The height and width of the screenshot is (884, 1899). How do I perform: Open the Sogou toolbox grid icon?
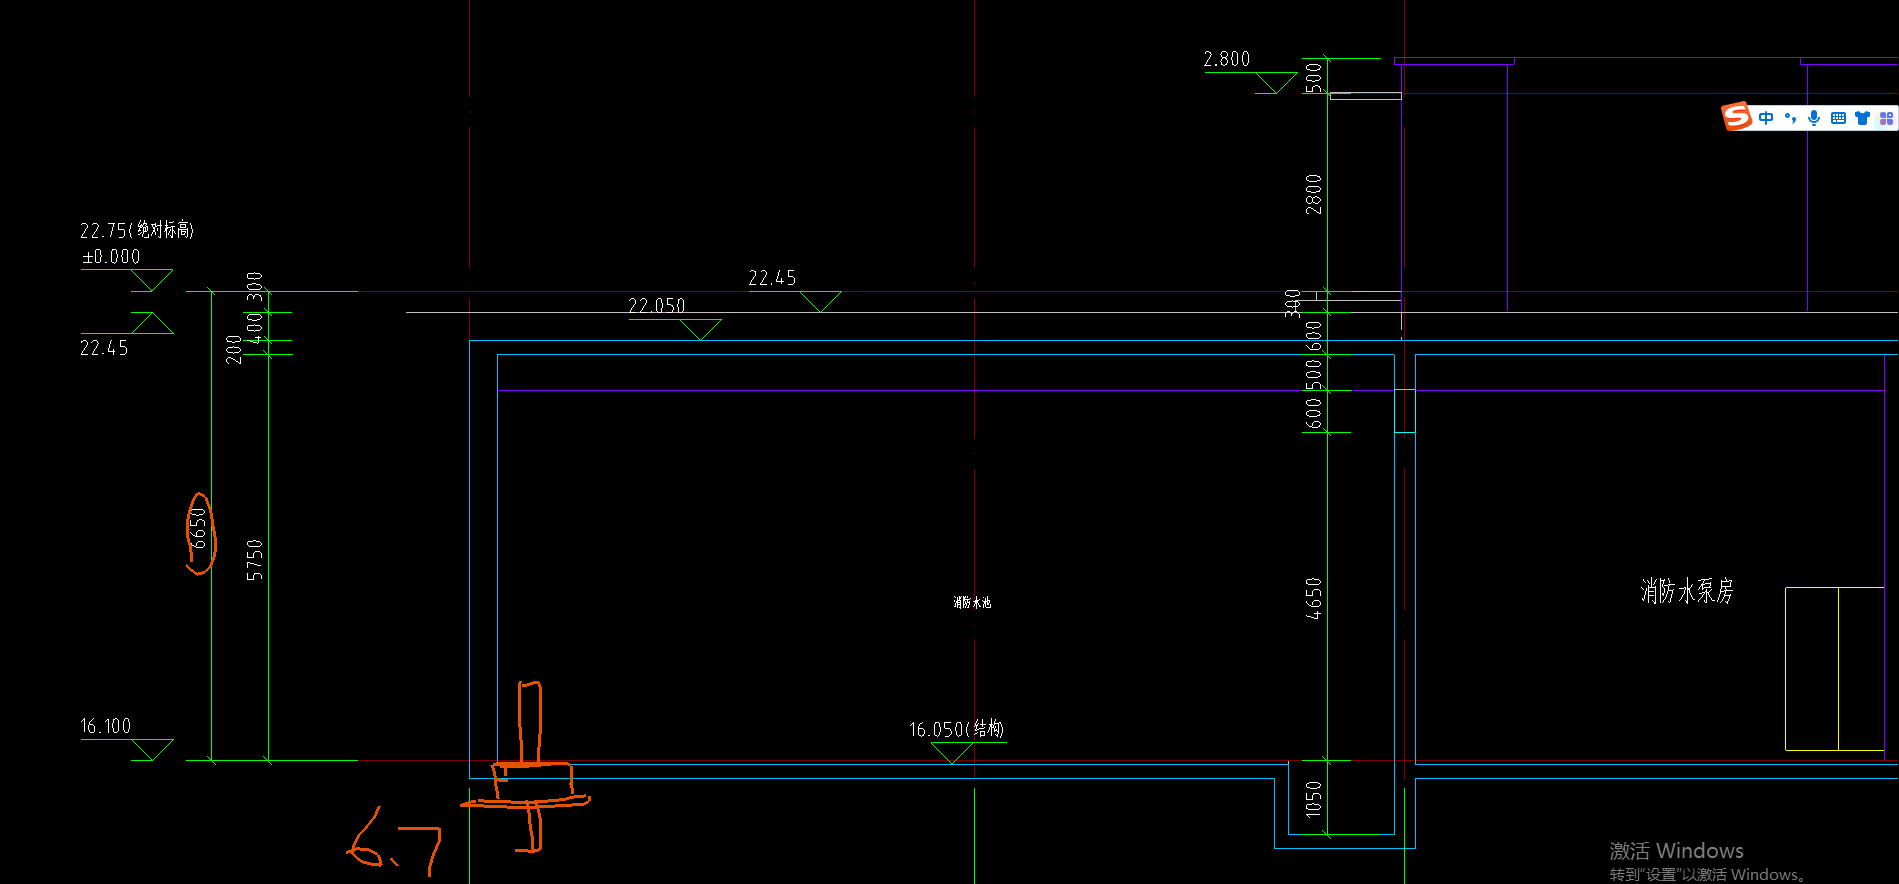pos(1886,118)
